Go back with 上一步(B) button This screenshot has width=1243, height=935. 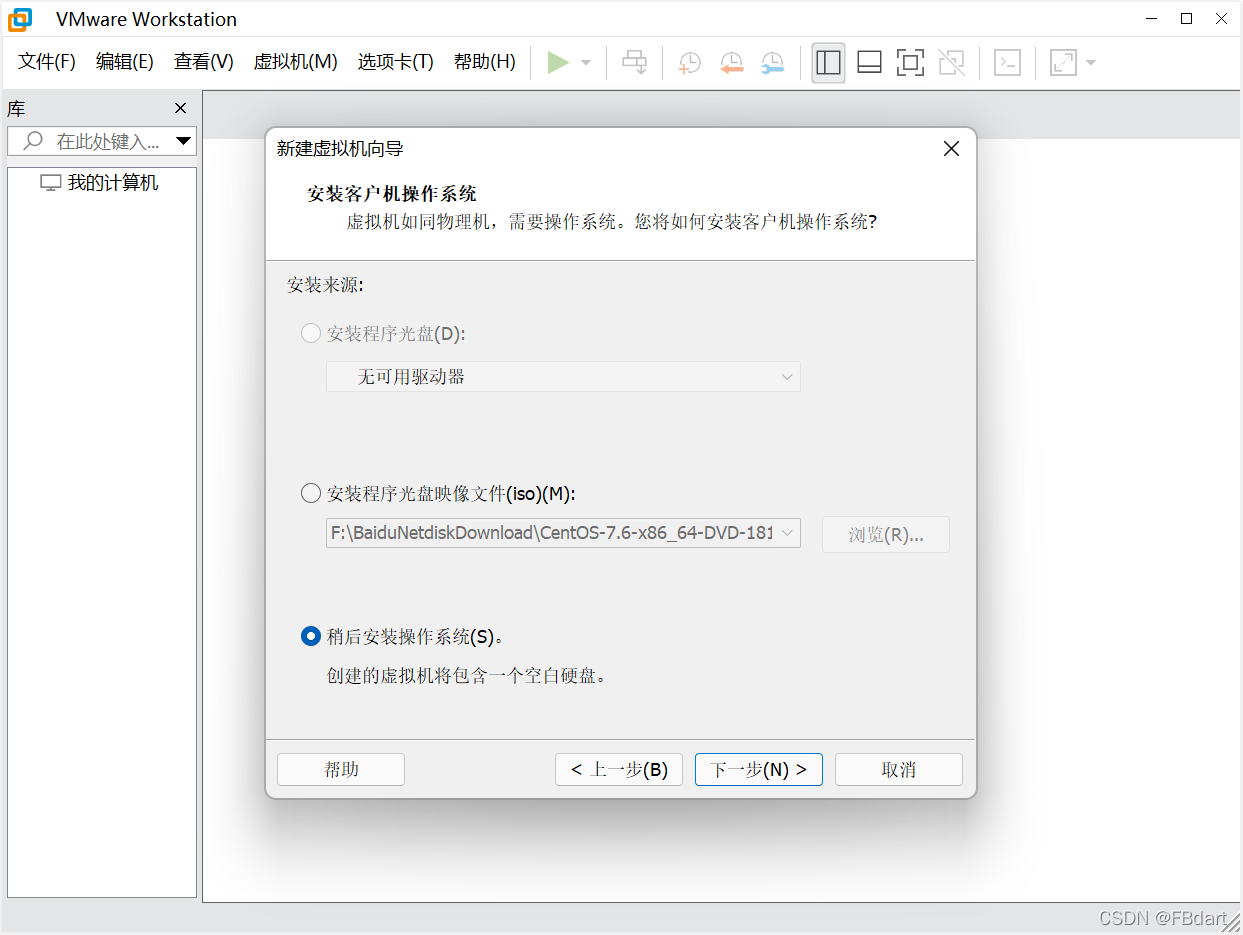coord(619,770)
